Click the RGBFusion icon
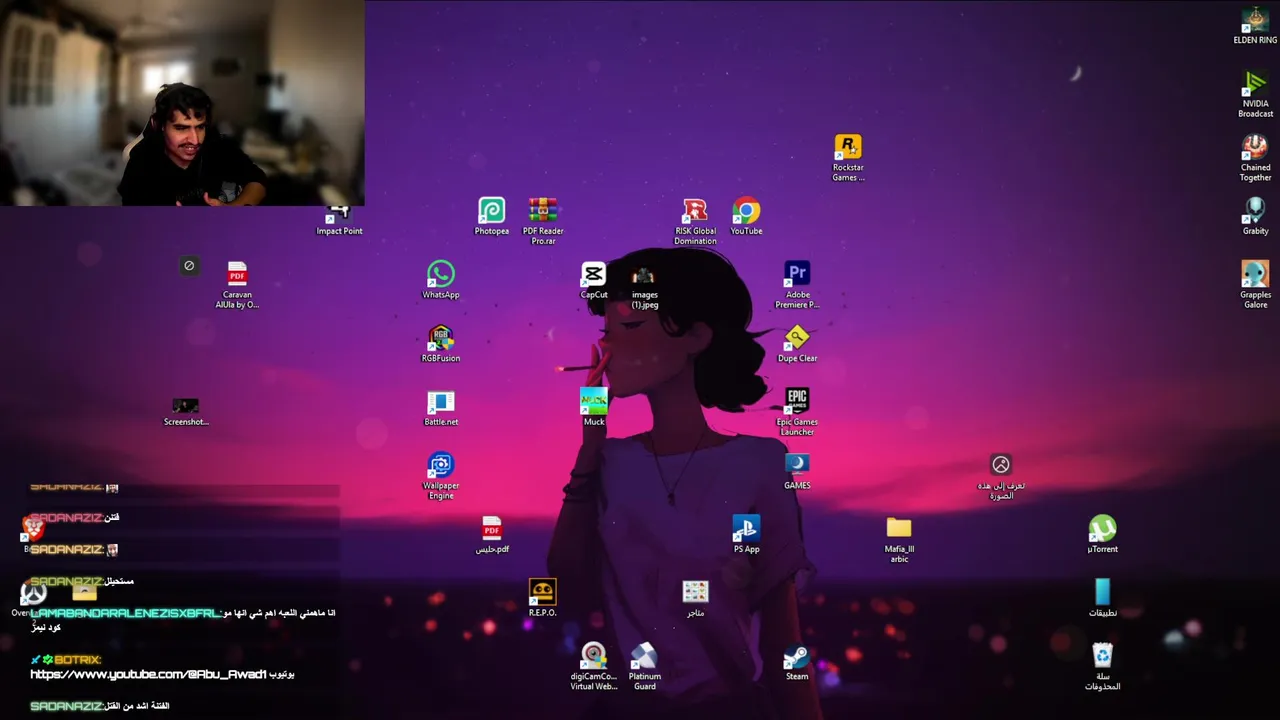Image resolution: width=1280 pixels, height=720 pixels. pyautogui.click(x=441, y=343)
